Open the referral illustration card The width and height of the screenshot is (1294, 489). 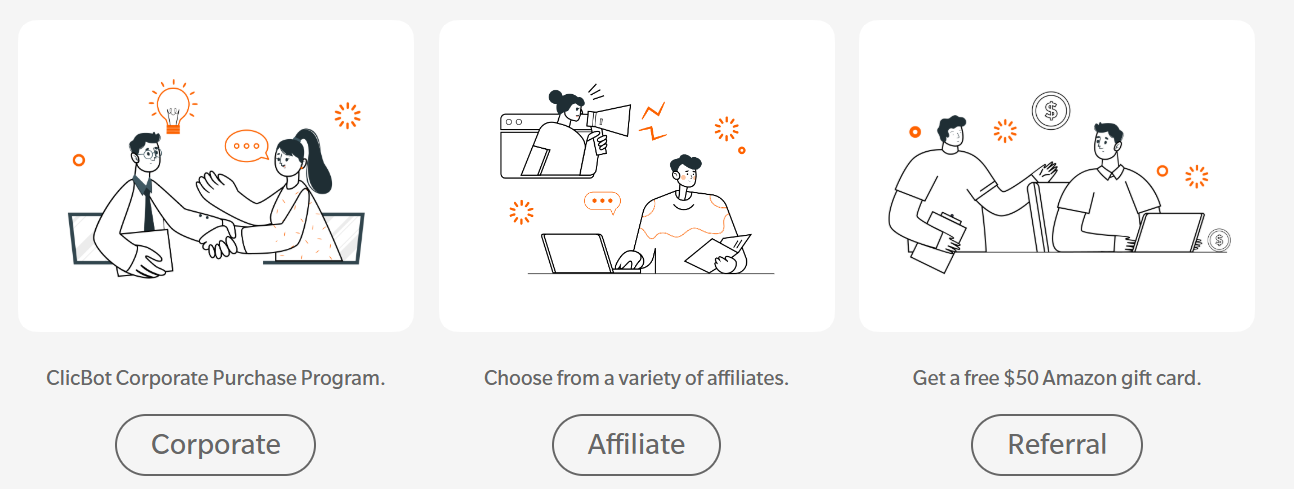point(1057,176)
